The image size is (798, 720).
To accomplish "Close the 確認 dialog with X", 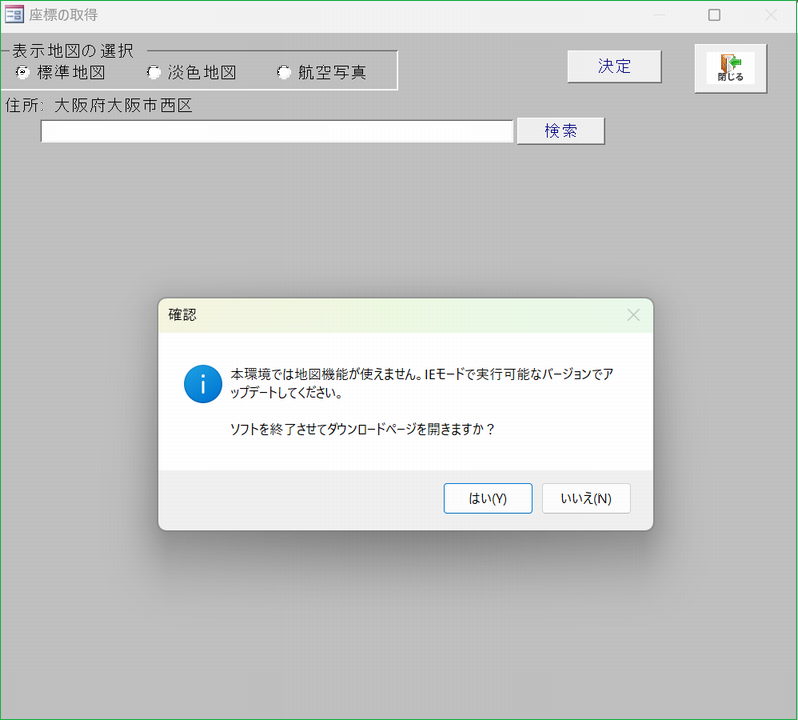I will tap(633, 315).
